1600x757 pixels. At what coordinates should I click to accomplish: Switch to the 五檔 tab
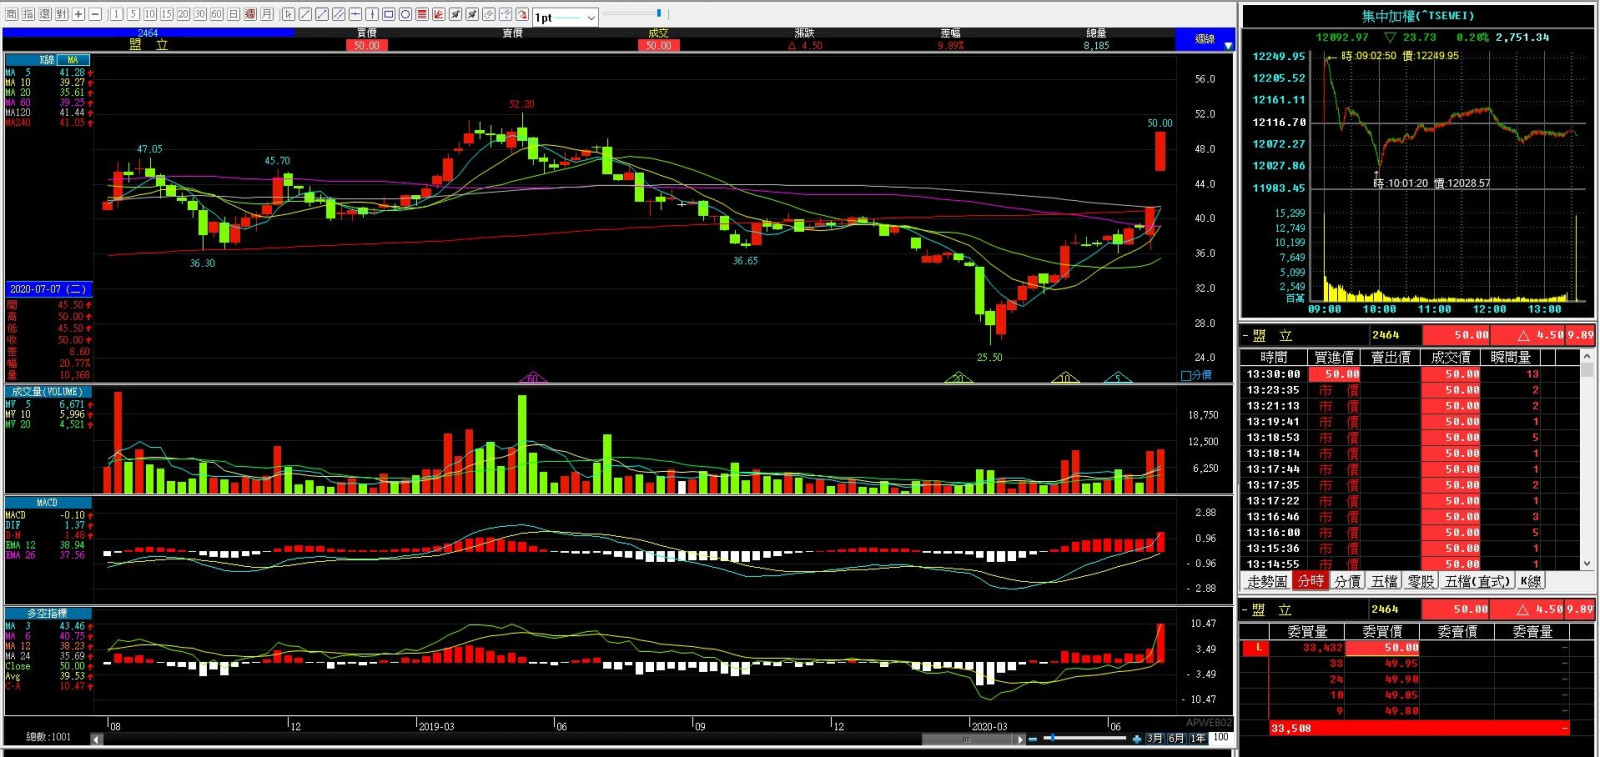tap(1384, 581)
